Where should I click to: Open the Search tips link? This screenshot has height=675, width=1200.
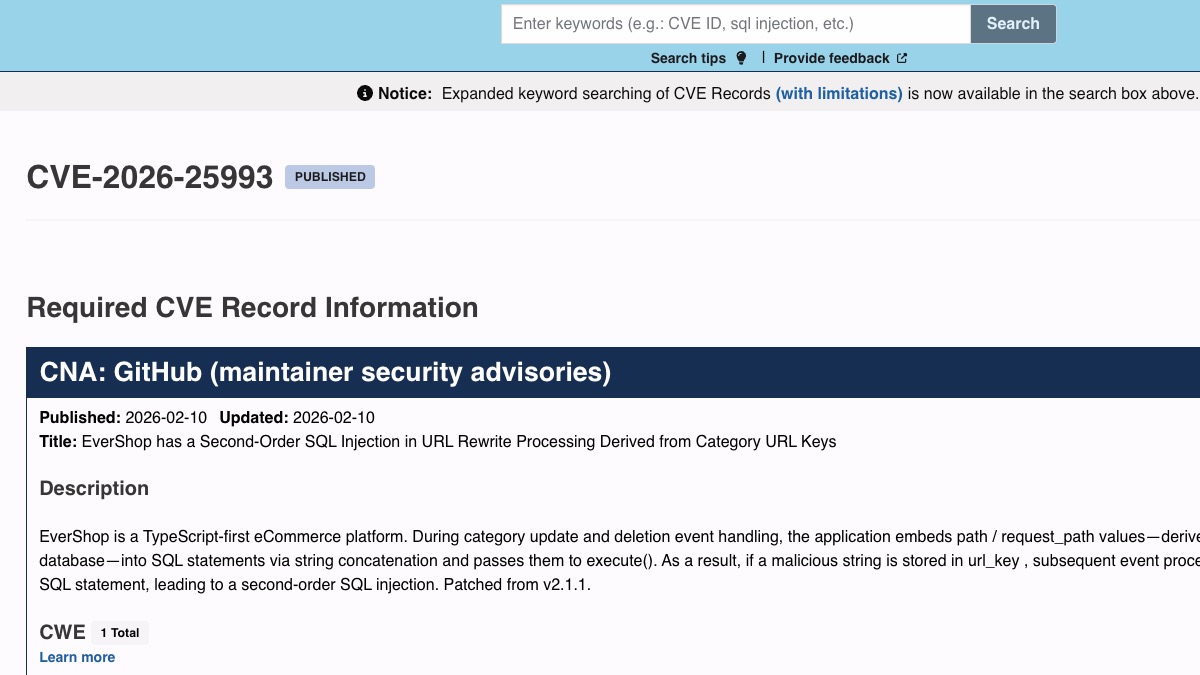click(688, 58)
